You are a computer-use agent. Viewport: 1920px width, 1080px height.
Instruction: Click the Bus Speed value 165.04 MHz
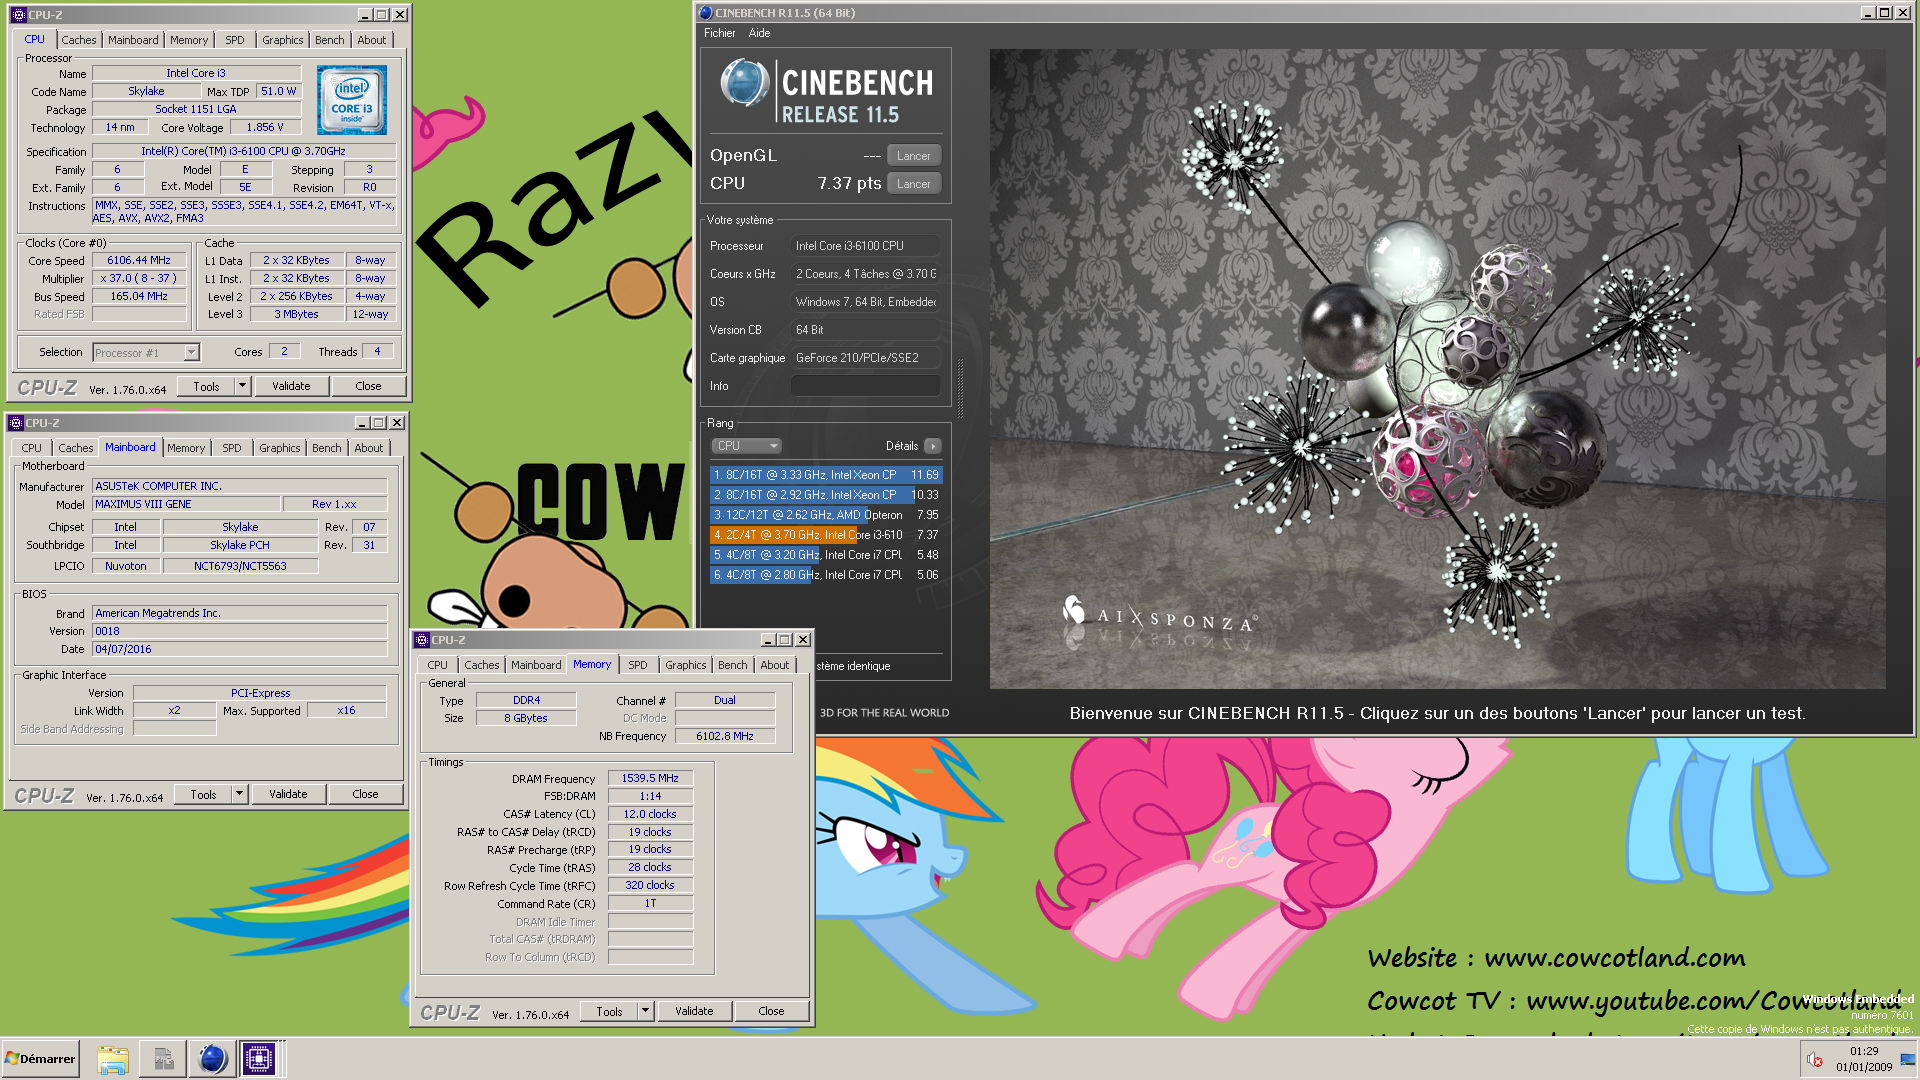click(x=139, y=297)
